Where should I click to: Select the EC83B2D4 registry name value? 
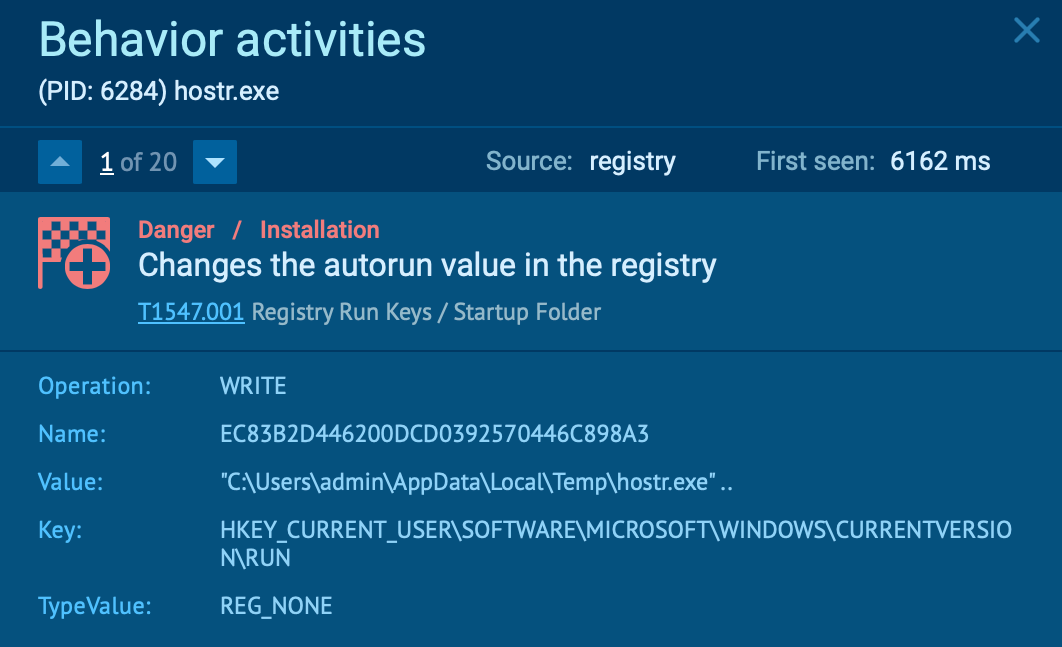tap(434, 434)
